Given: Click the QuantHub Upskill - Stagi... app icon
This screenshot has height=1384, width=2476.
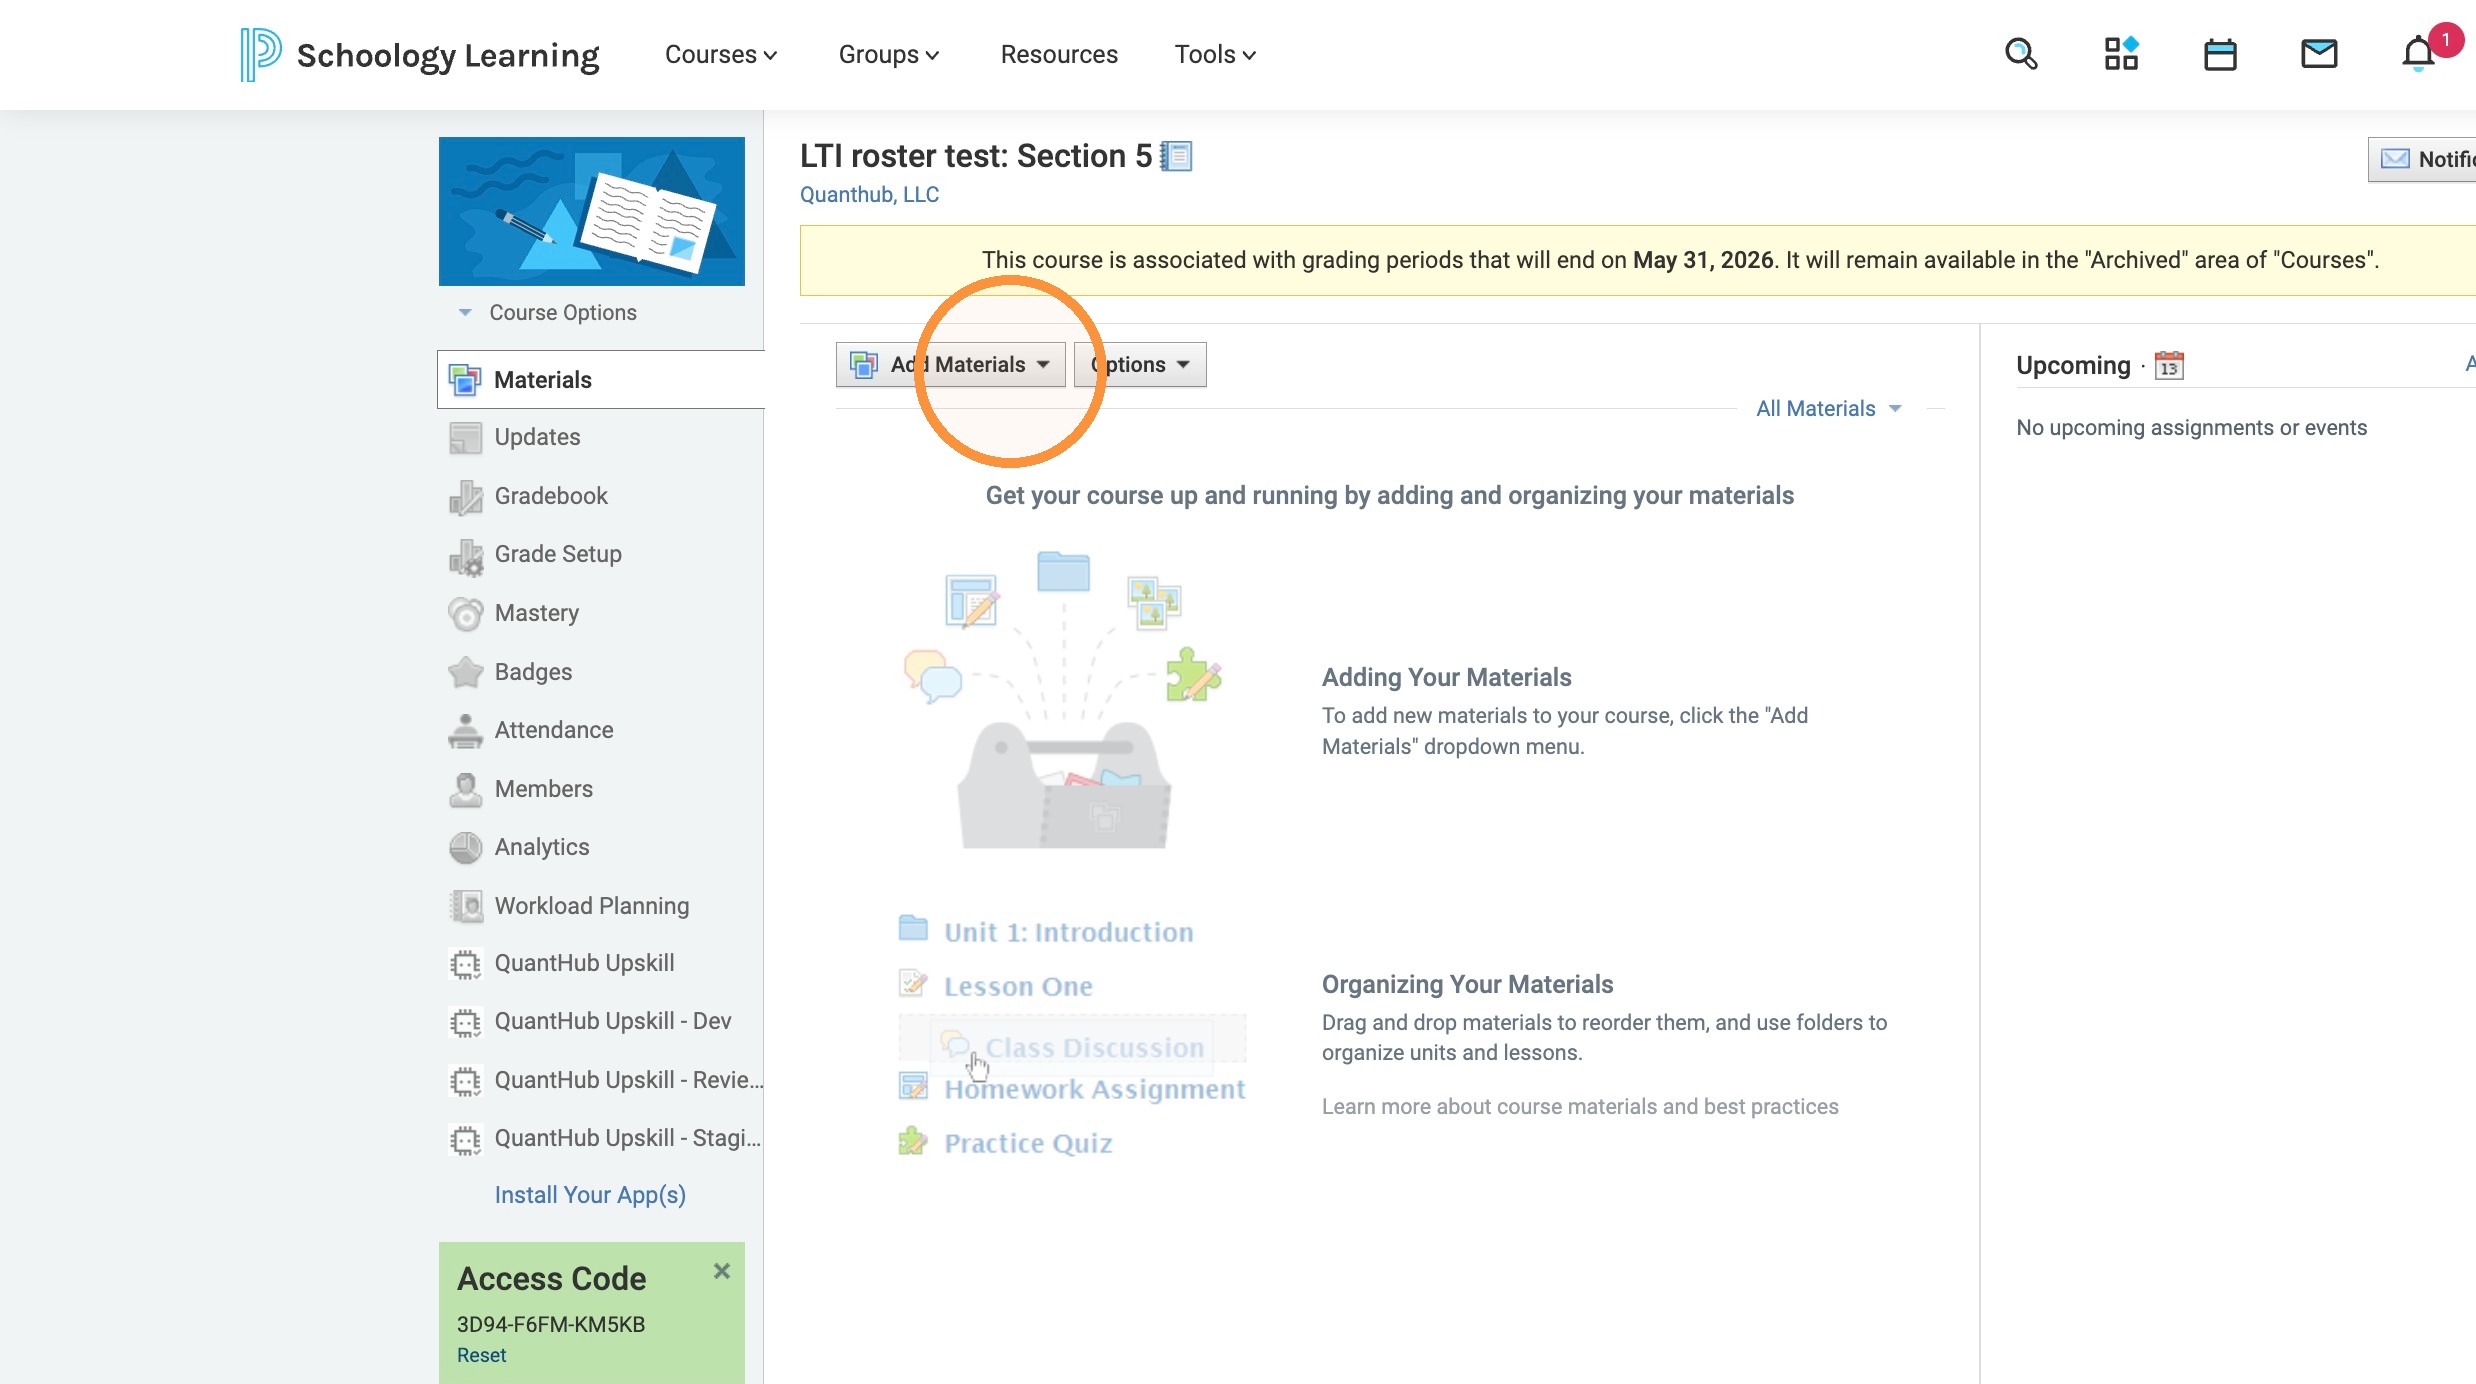Looking at the screenshot, I should (465, 1139).
